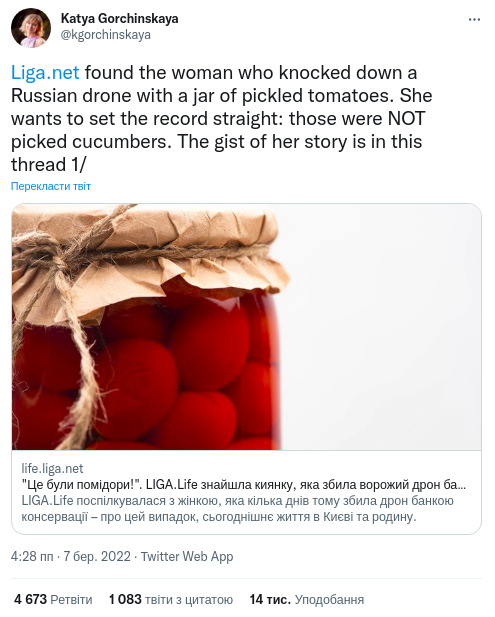Open the tweet timestamp 4:28 пп
Image resolution: width=495 pixels, height=617 pixels.
pos(32,557)
